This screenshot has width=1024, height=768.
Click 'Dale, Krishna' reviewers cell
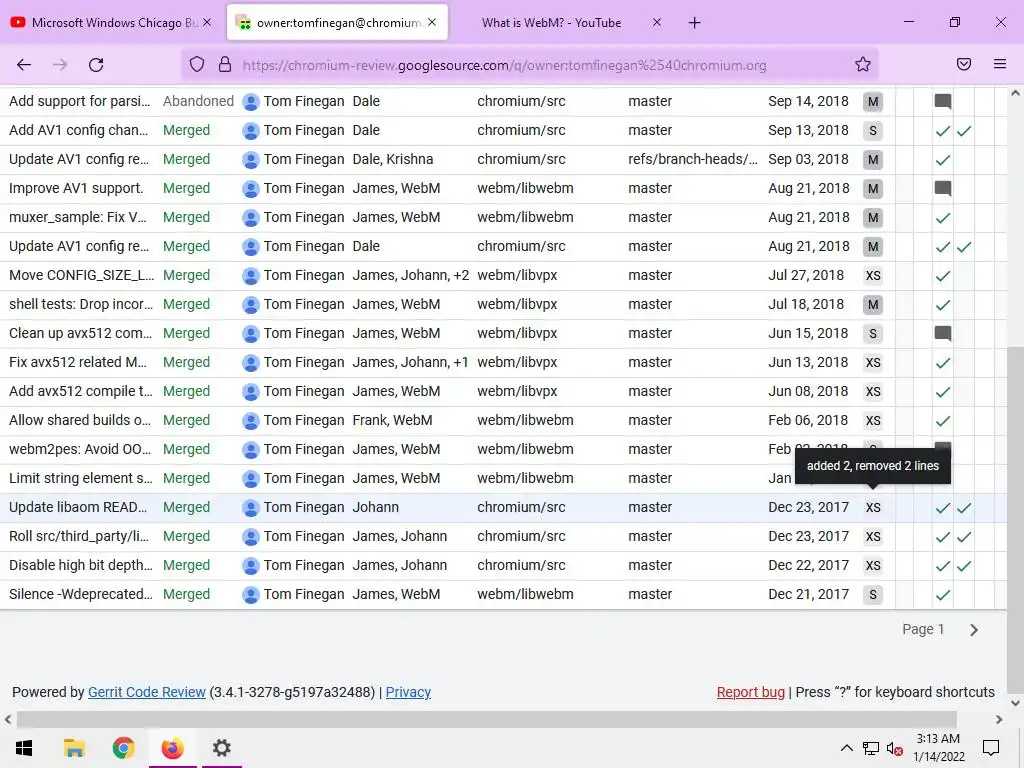392,159
